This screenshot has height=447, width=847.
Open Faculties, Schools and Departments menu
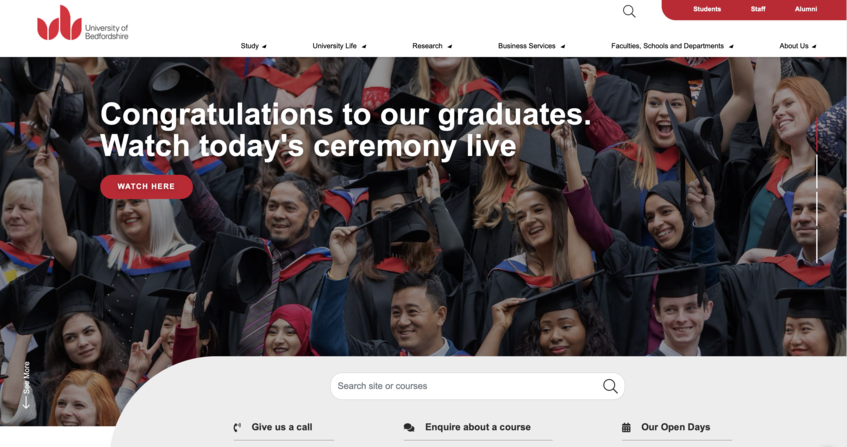[x=667, y=46]
